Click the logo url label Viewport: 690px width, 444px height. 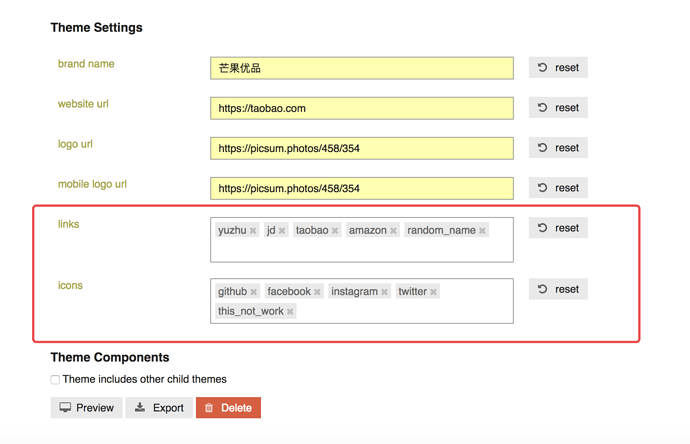(75, 144)
